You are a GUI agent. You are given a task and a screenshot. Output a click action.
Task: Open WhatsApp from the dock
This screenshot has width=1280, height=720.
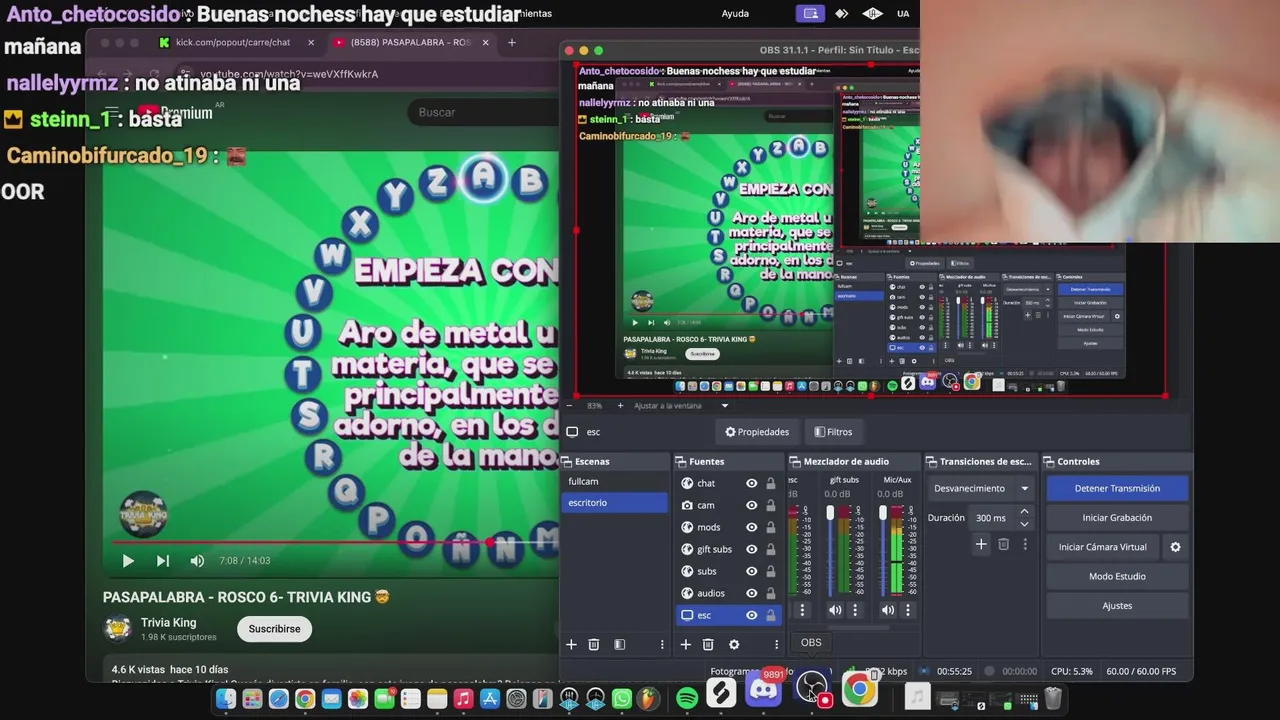622,699
